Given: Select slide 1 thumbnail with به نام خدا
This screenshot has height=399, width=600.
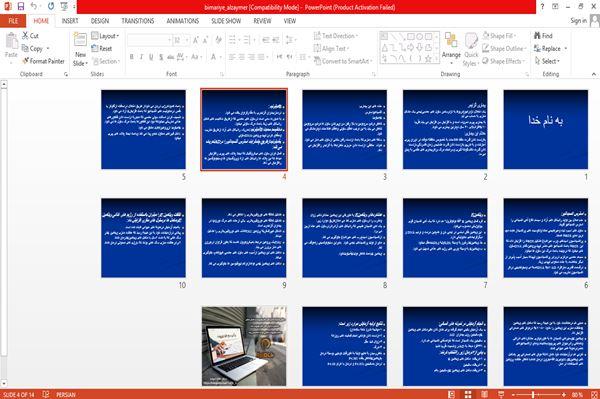Looking at the screenshot, I should click(x=546, y=129).
